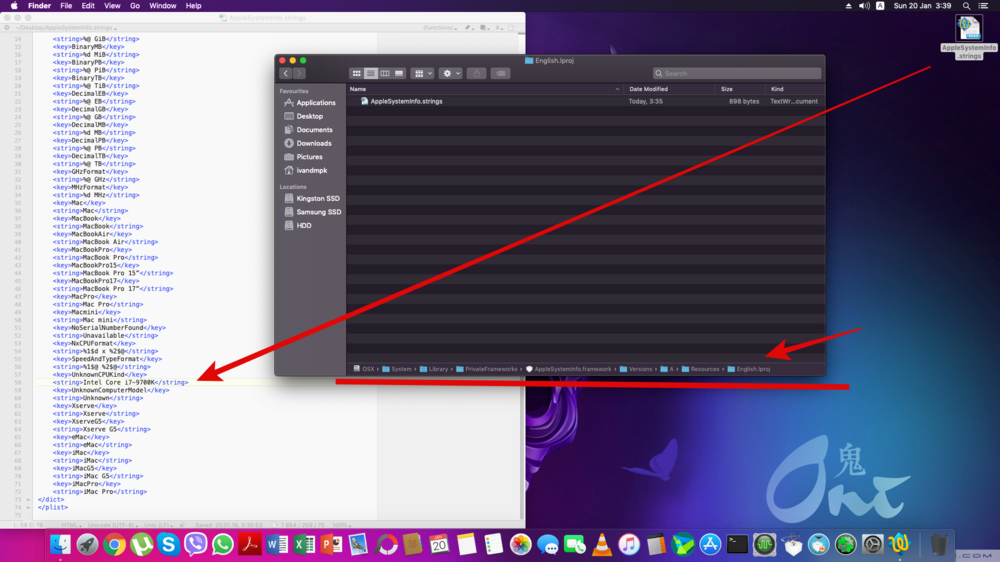Switch Finder to icon view
This screenshot has width=1000, height=562.
point(356,74)
